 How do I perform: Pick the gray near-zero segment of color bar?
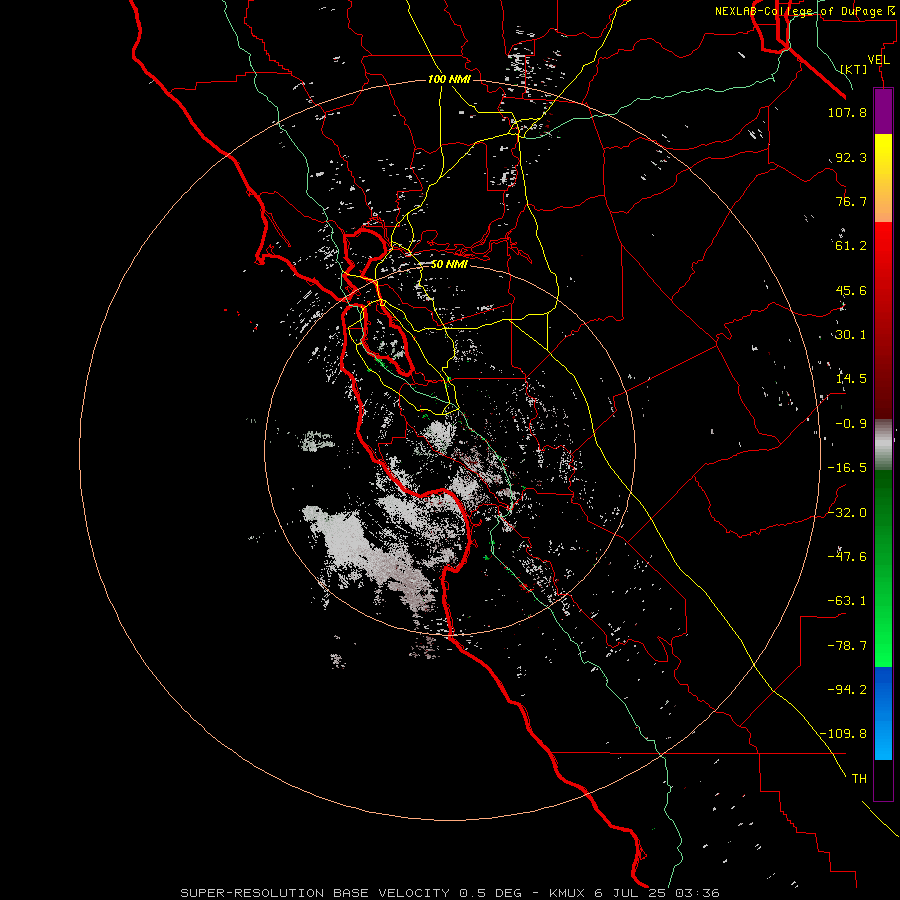click(883, 445)
